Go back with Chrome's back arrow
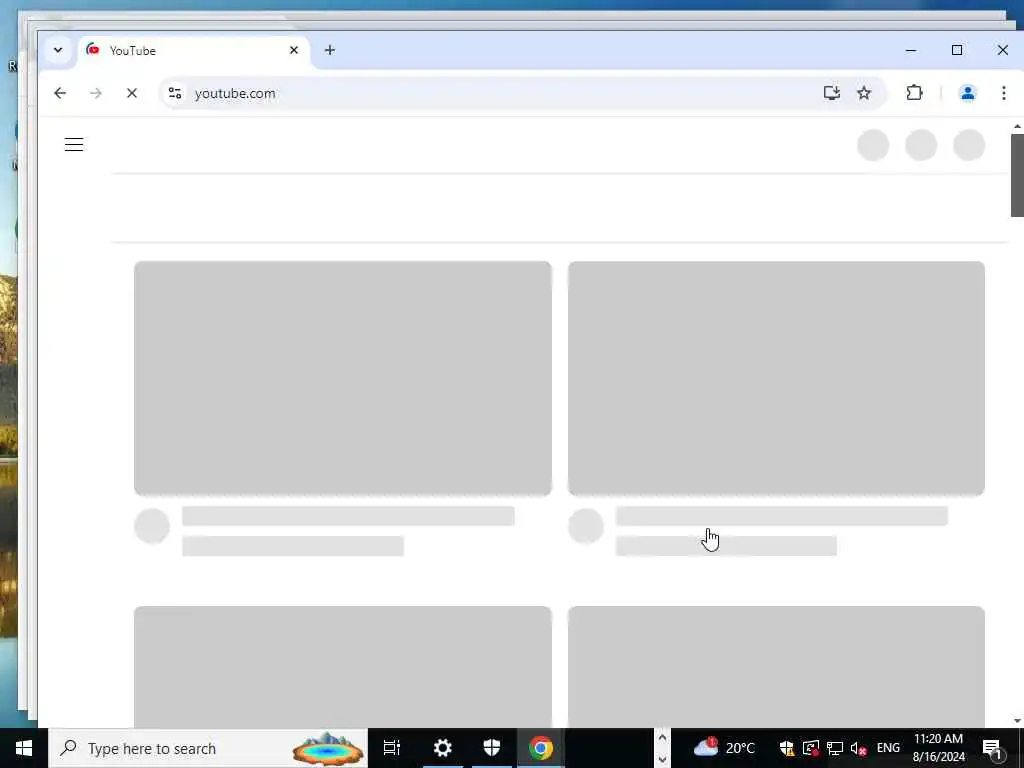1024x768 pixels. [60, 93]
